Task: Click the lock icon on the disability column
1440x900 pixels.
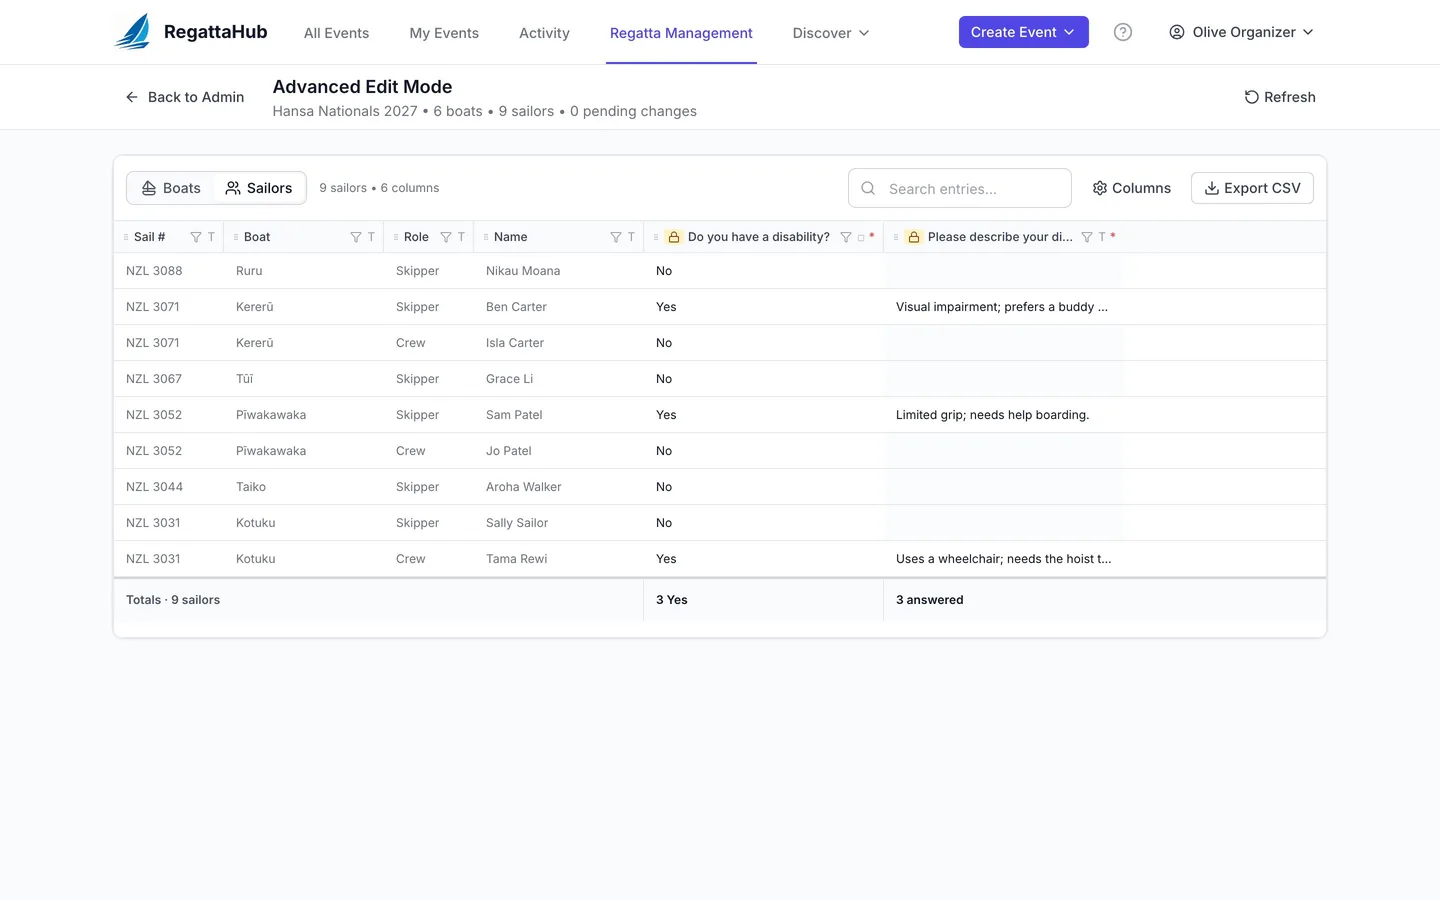Action: tap(674, 237)
